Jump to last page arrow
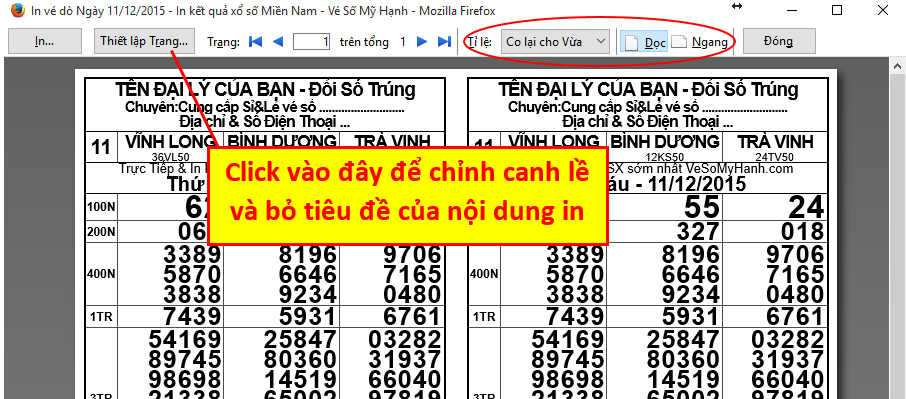Screen dimensions: 906x399 click(444, 42)
